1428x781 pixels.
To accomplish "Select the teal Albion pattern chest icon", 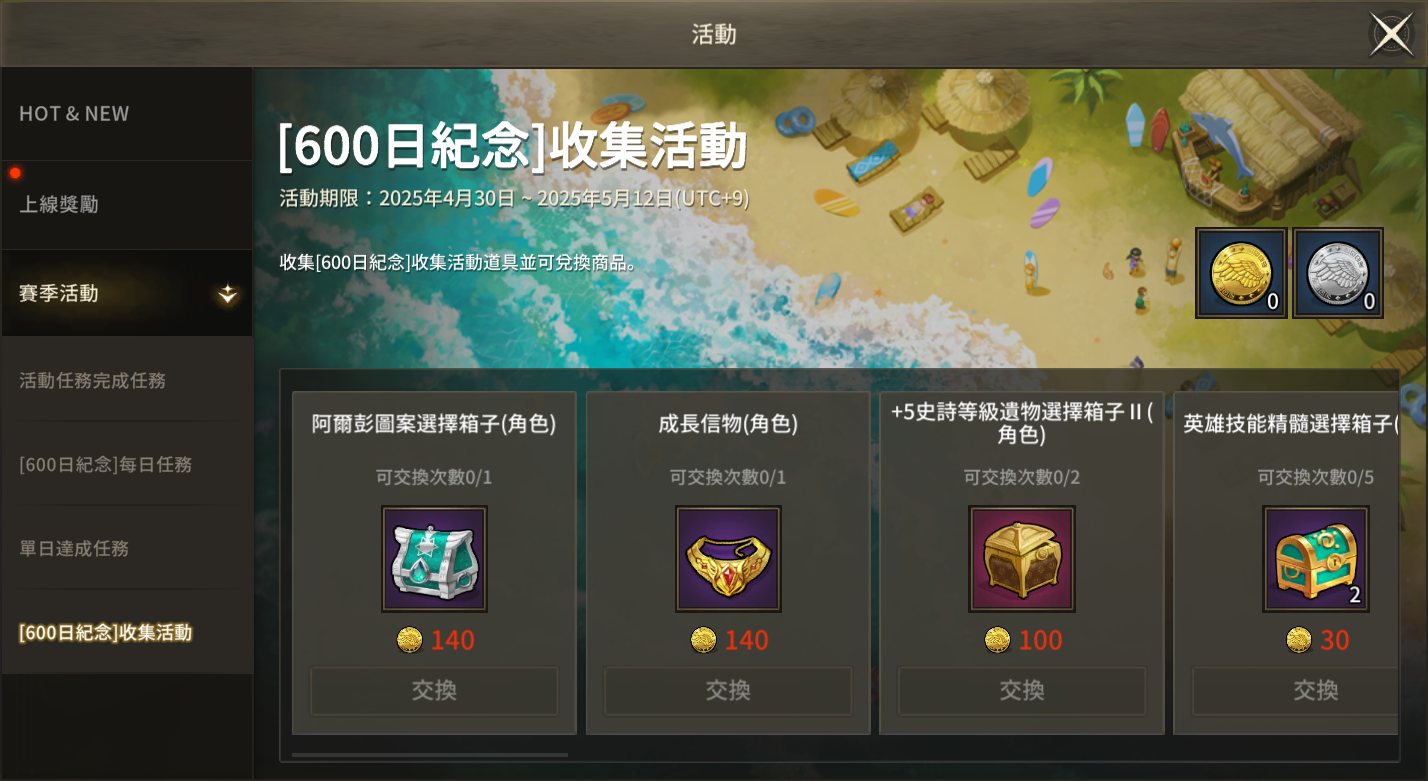I will coord(434,559).
